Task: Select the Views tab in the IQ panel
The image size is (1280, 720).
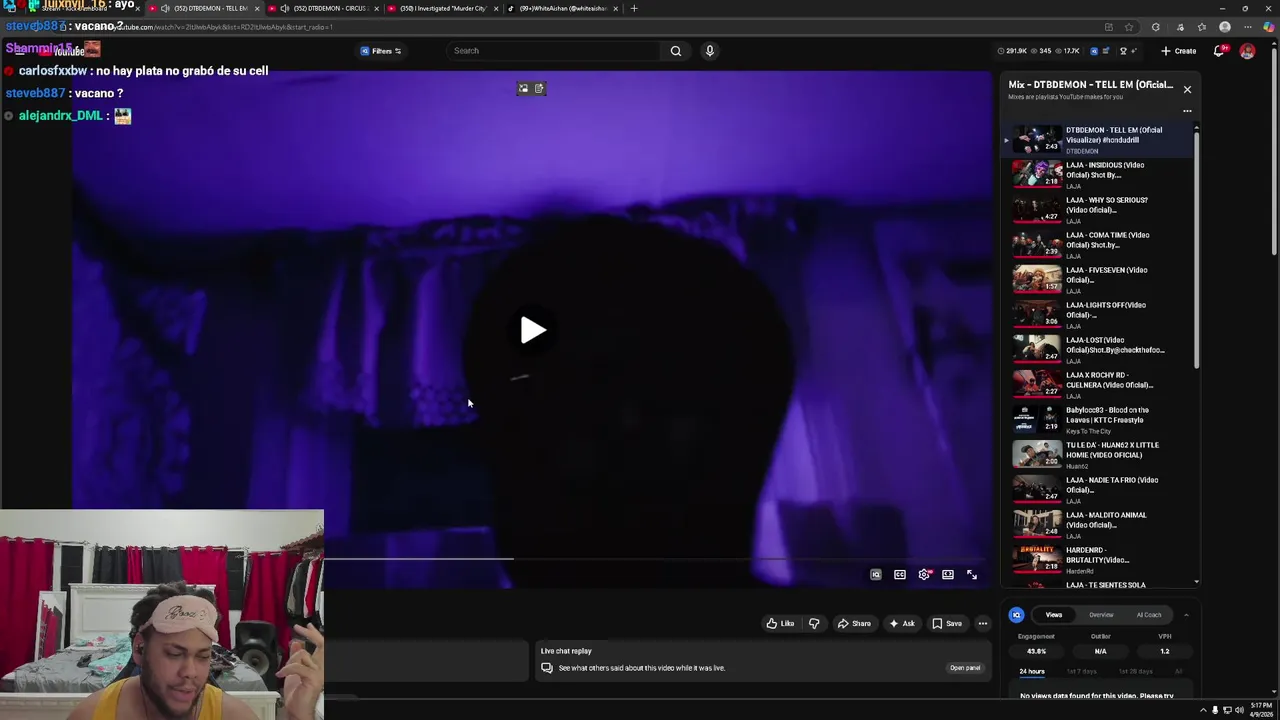Action: click(x=1054, y=615)
